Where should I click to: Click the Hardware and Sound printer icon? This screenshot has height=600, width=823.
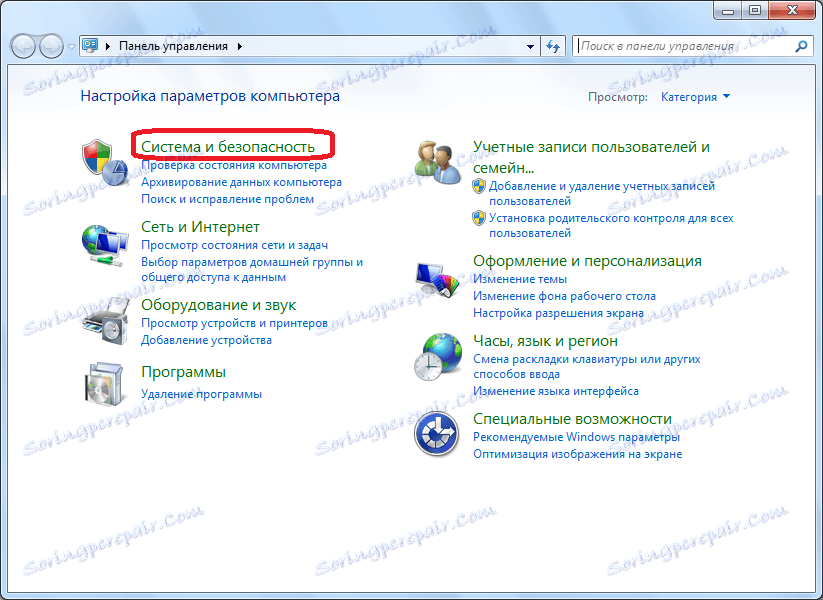tap(103, 323)
